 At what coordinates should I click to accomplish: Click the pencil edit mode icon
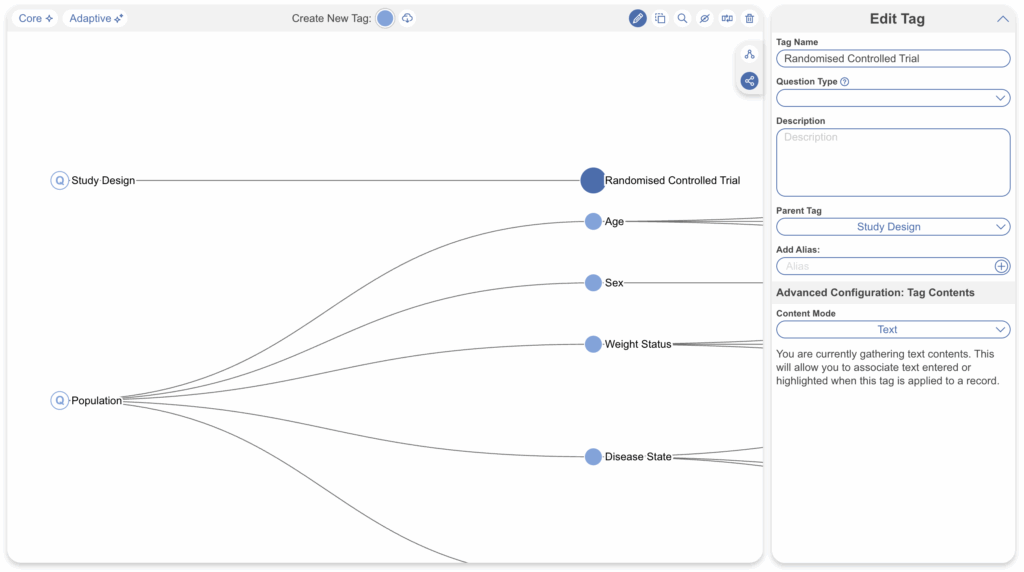tap(637, 18)
